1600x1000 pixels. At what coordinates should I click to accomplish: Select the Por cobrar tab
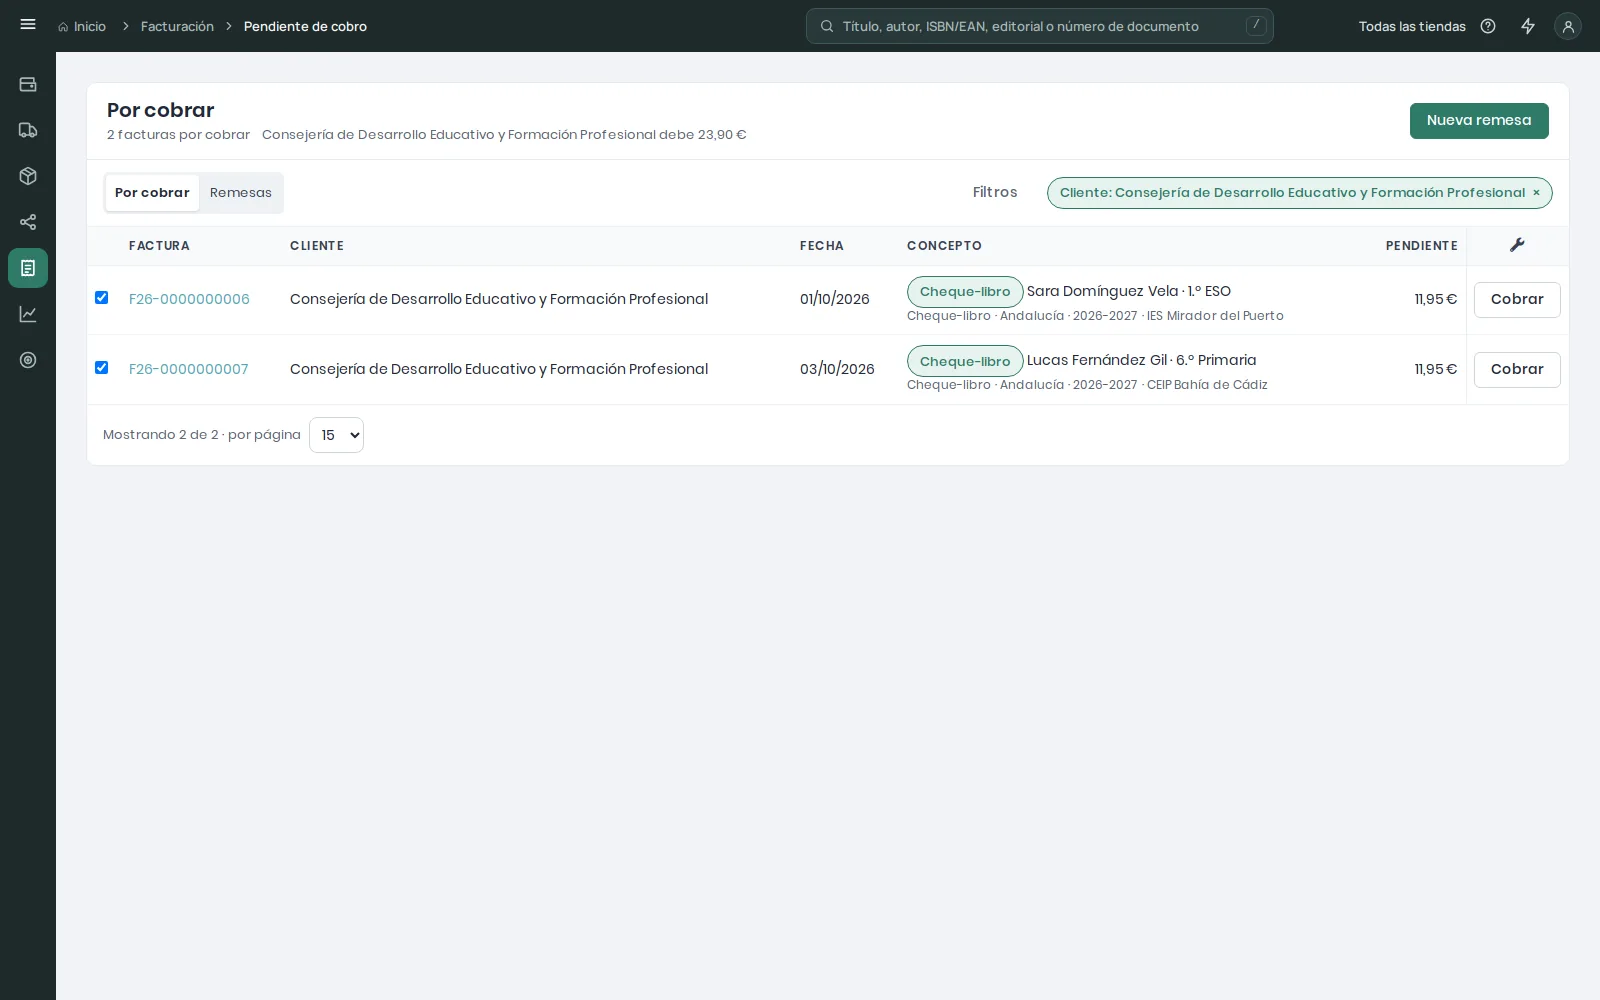click(x=152, y=193)
